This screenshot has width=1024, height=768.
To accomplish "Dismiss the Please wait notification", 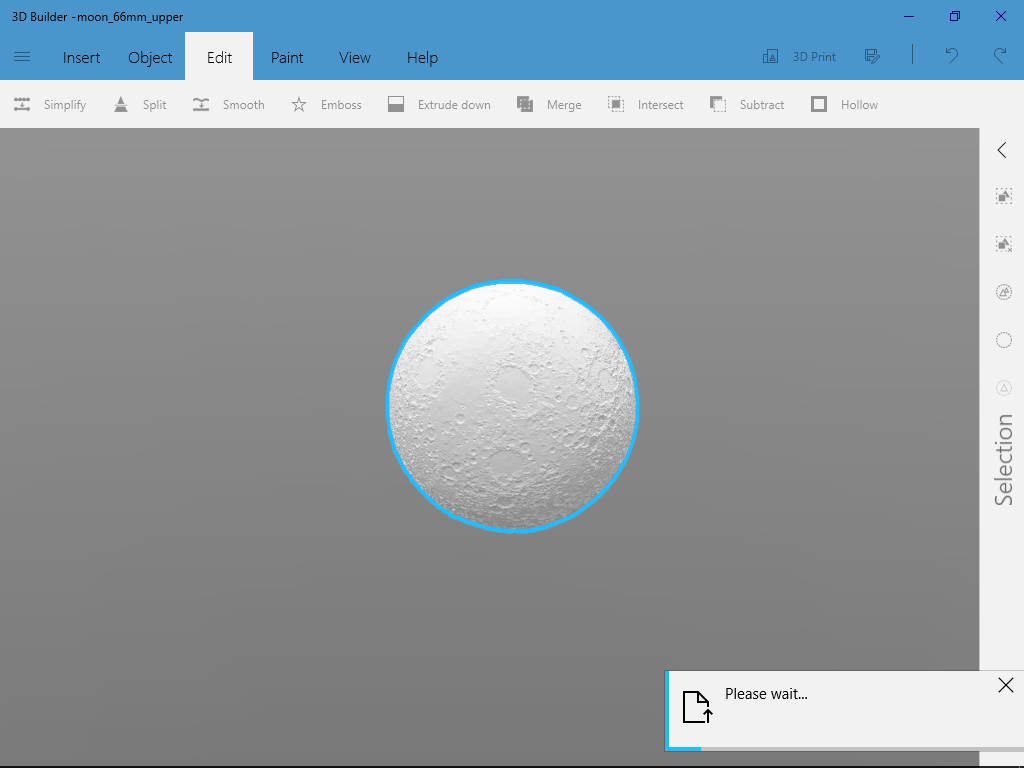I will [x=1006, y=685].
